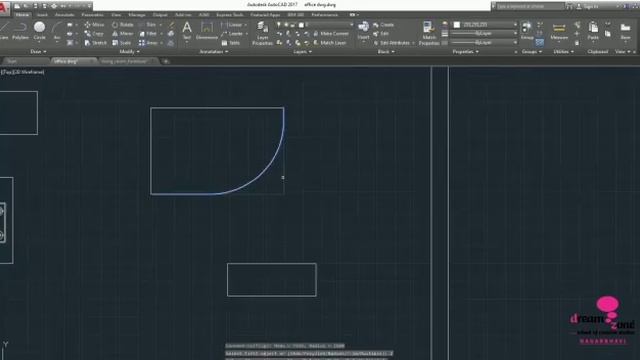Viewport: 640px width, 360px height.
Task: Switch to the Insert ribbon tab
Action: coord(42,15)
